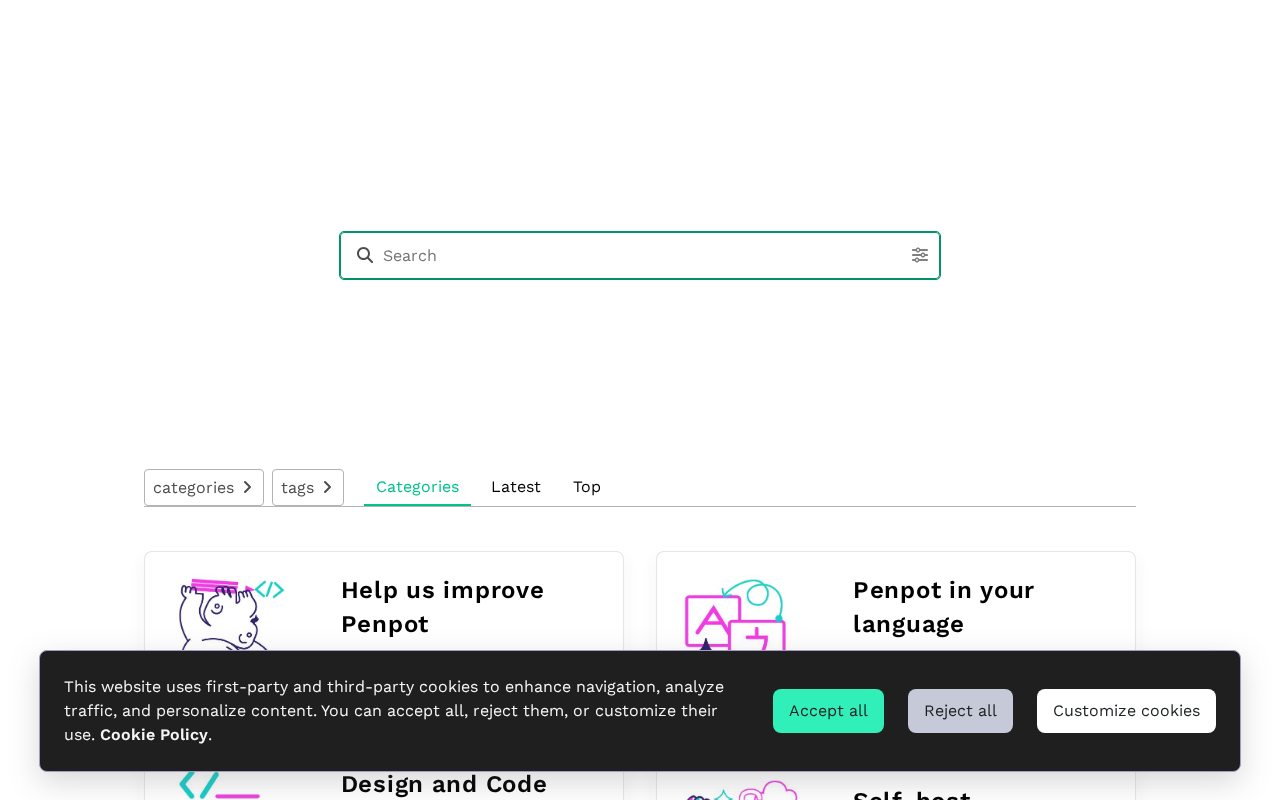The image size is (1280, 800).
Task: Click into the Search text field
Action: point(640,255)
